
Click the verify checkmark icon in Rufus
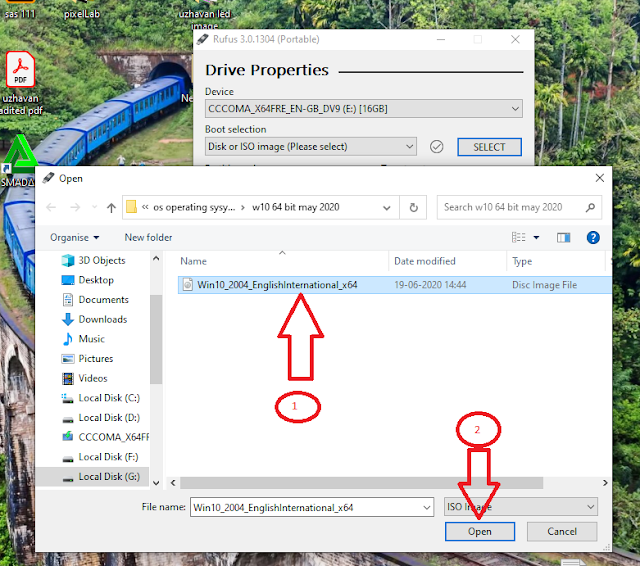436,146
